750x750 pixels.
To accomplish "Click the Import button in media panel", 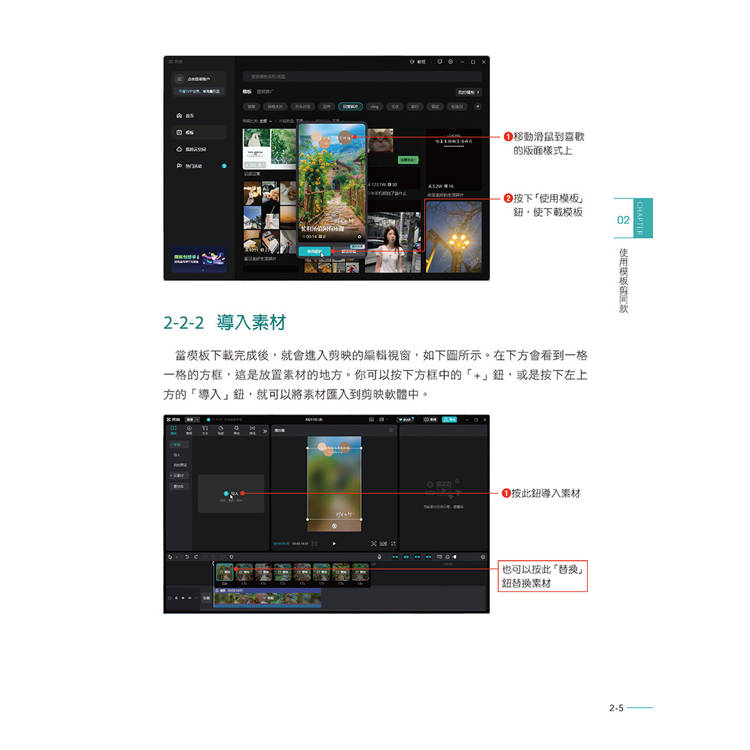I will 231,493.
